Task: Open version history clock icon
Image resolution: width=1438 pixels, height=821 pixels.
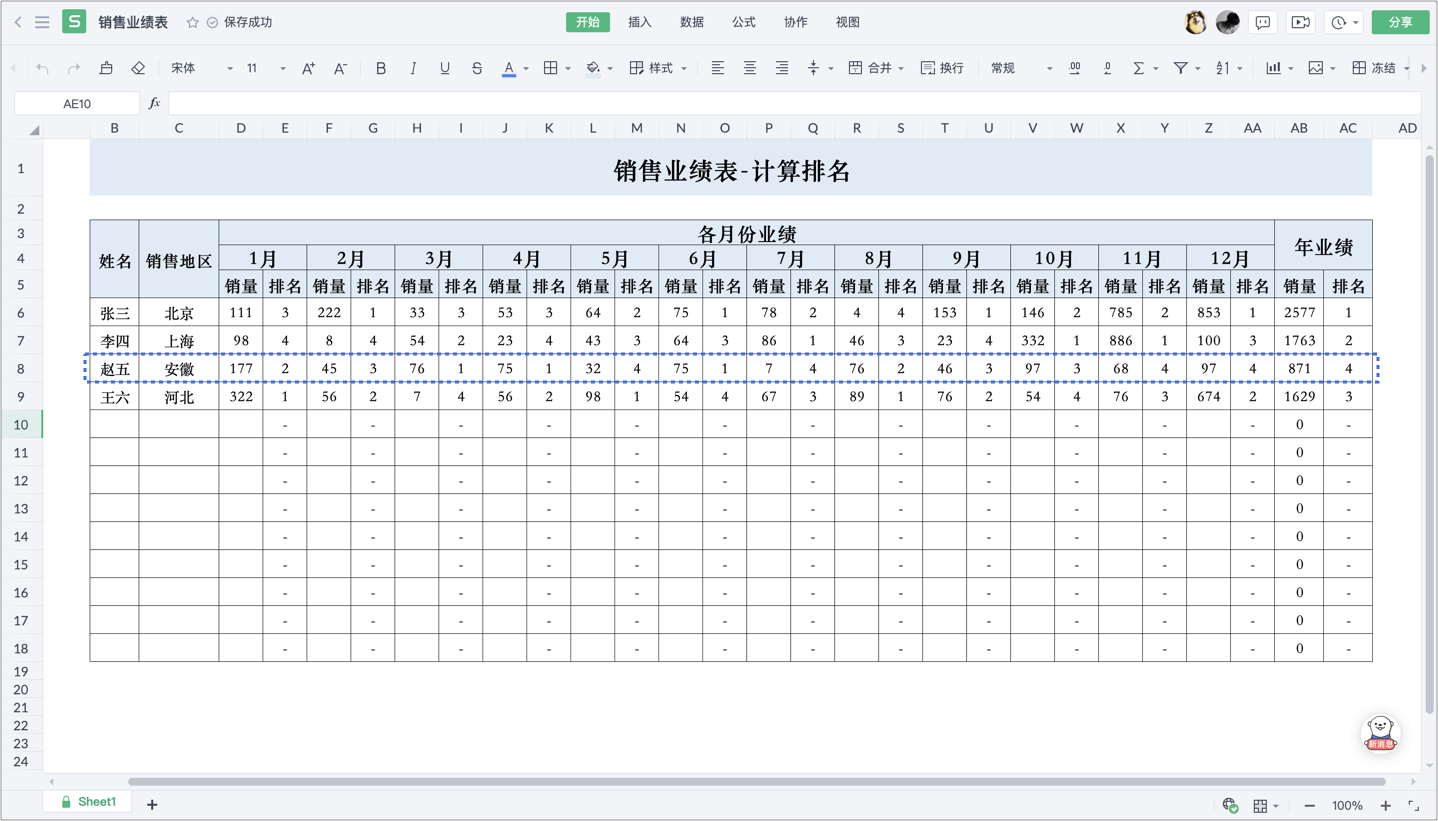Action: (x=1338, y=22)
